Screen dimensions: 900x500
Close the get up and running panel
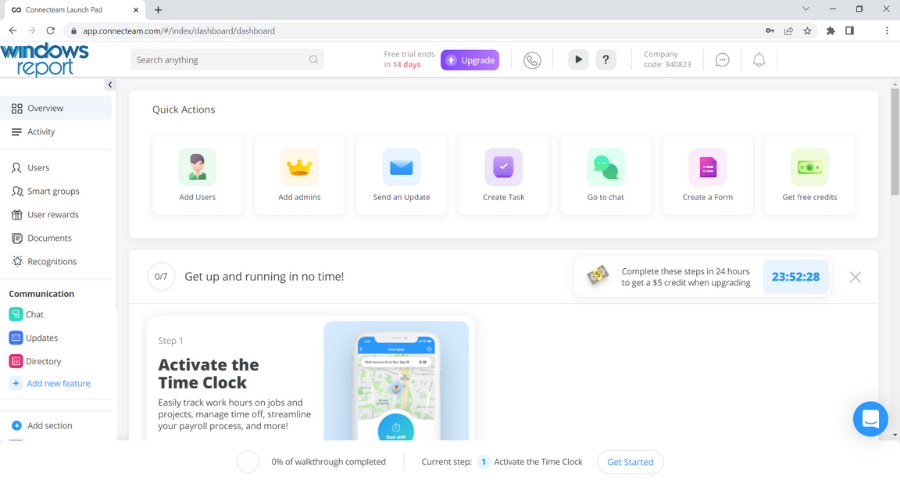point(855,277)
